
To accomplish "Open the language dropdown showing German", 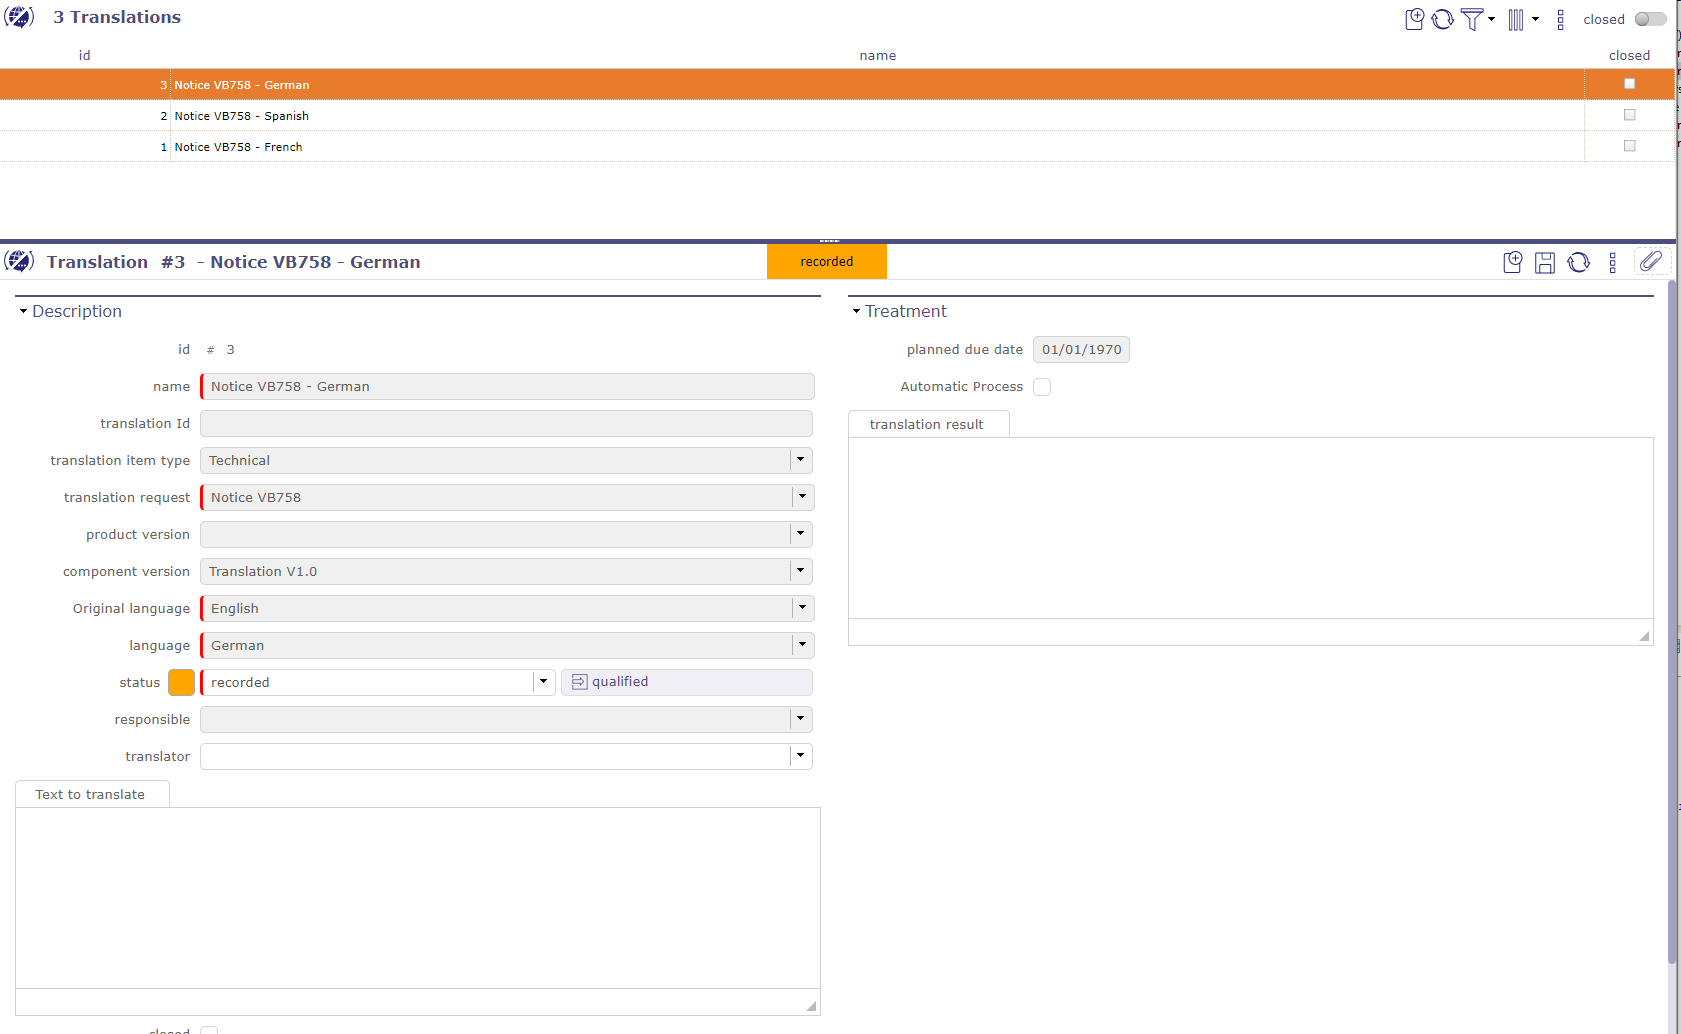I will coord(802,645).
